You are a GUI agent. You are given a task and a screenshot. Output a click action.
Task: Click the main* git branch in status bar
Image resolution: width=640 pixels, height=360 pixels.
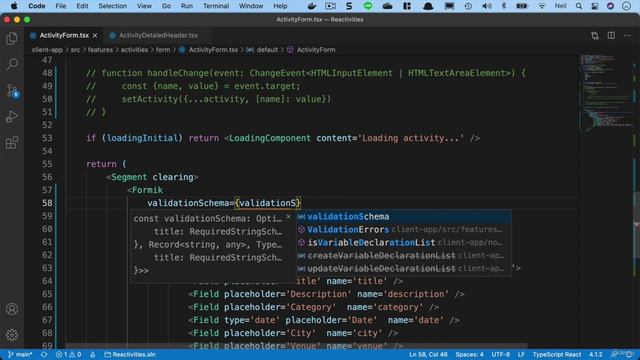(x=20, y=354)
